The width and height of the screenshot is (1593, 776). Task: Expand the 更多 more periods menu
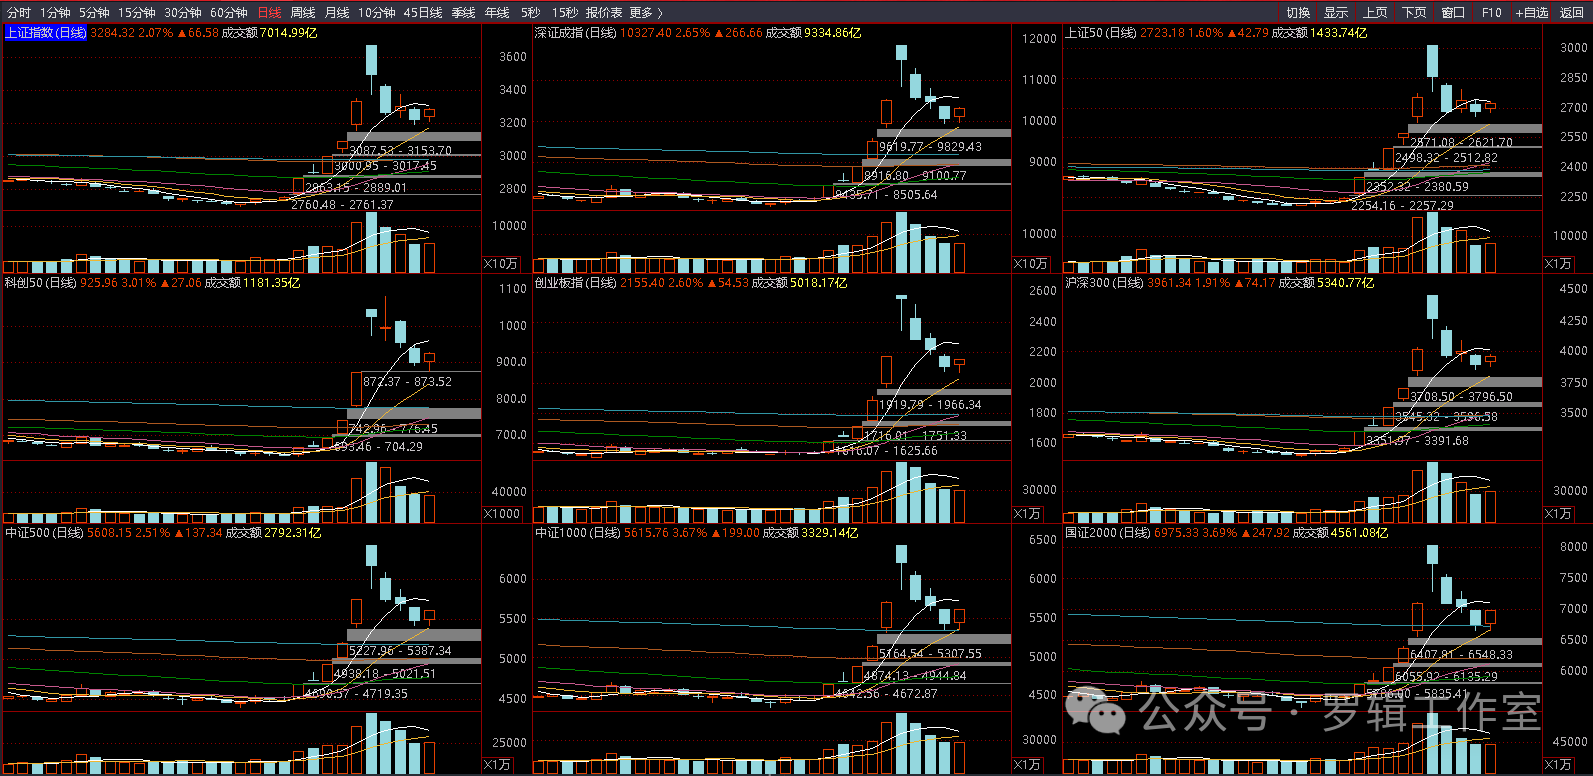pyautogui.click(x=646, y=12)
